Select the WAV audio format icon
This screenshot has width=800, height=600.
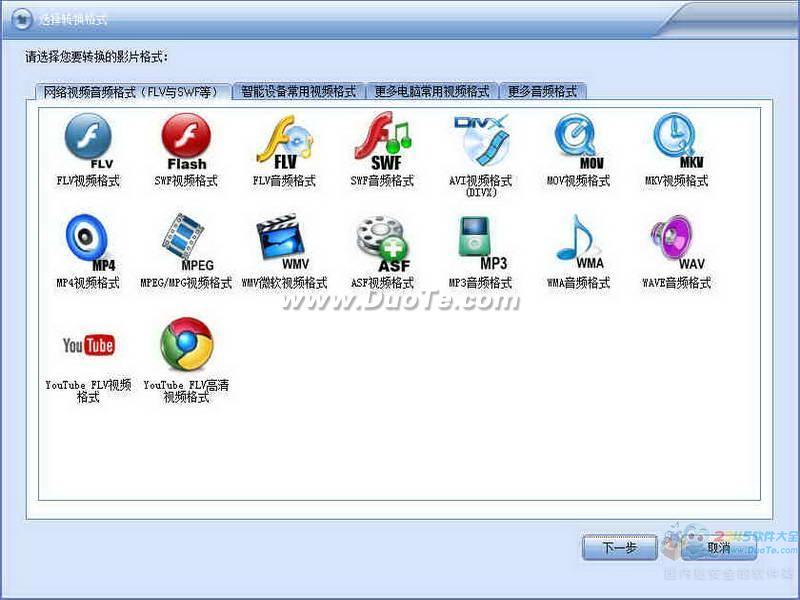click(678, 243)
